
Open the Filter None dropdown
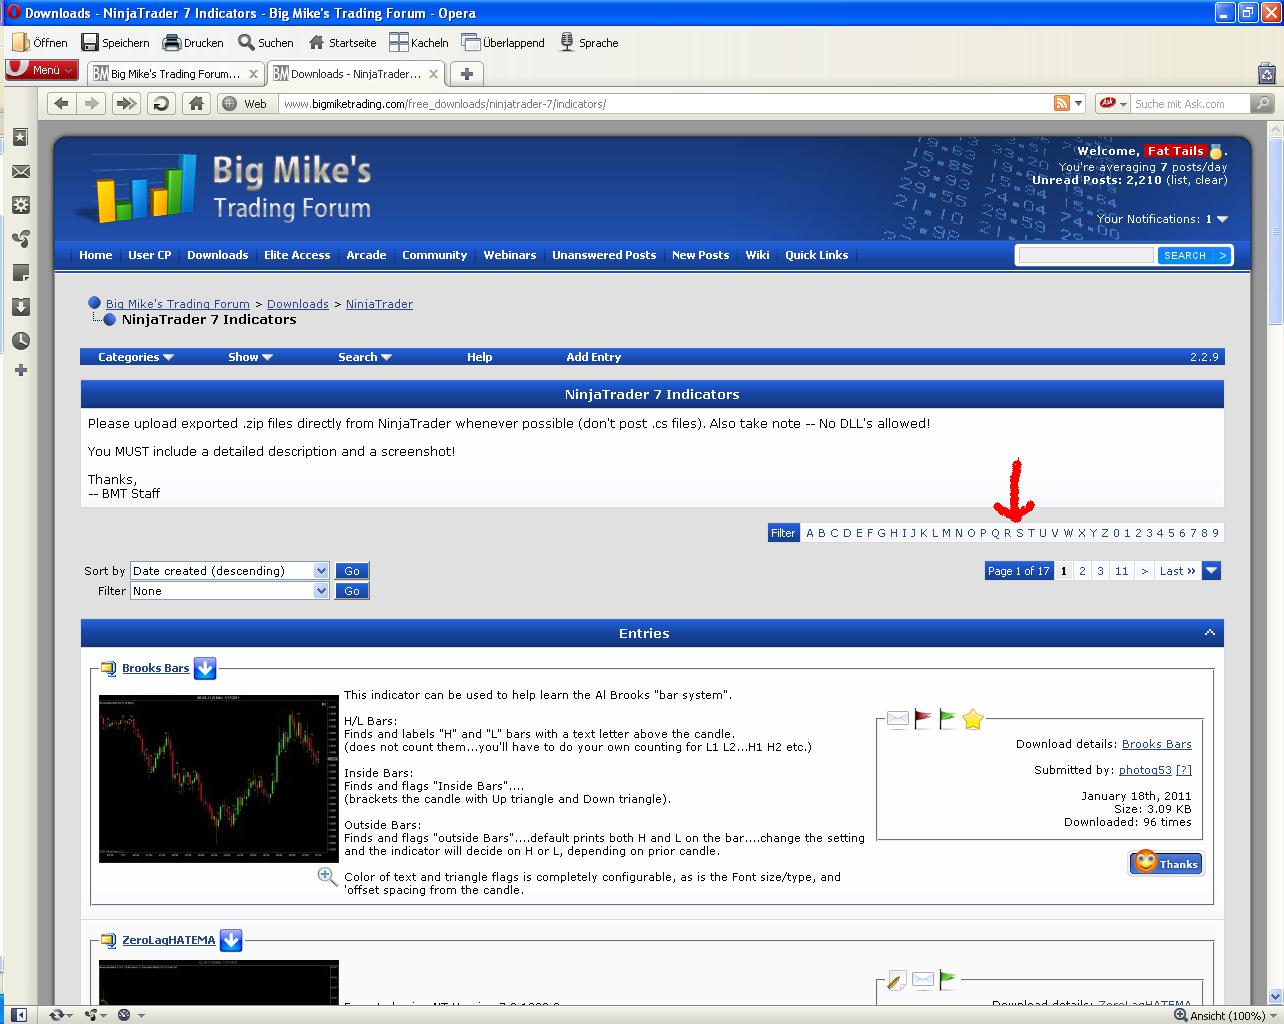(x=229, y=591)
